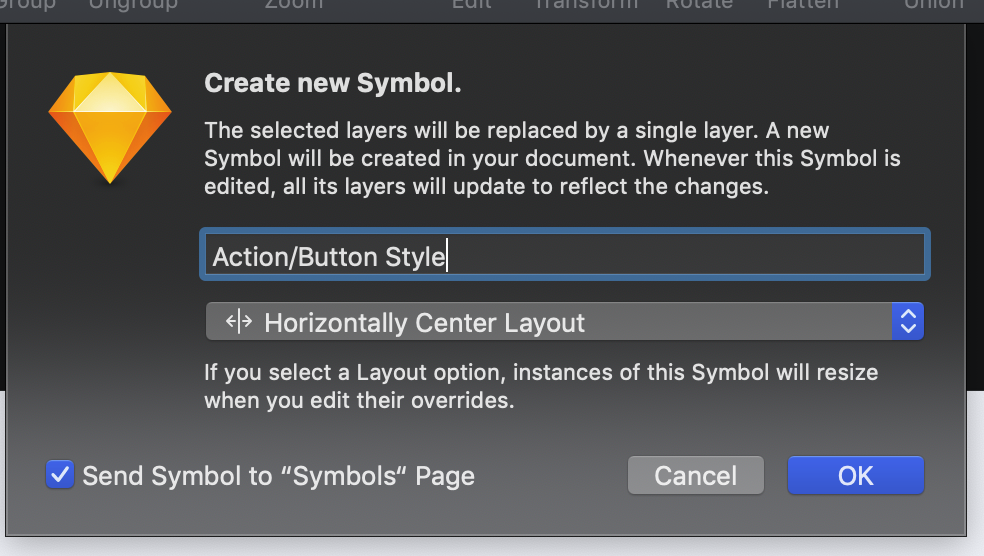Click the Send Symbol to "Symbols" Page label
This screenshot has width=984, height=556.
278,476
